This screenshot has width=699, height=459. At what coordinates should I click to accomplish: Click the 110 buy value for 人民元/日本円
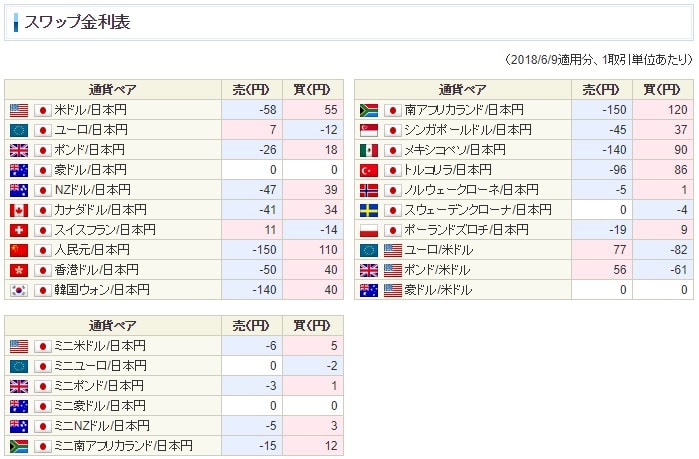click(328, 250)
